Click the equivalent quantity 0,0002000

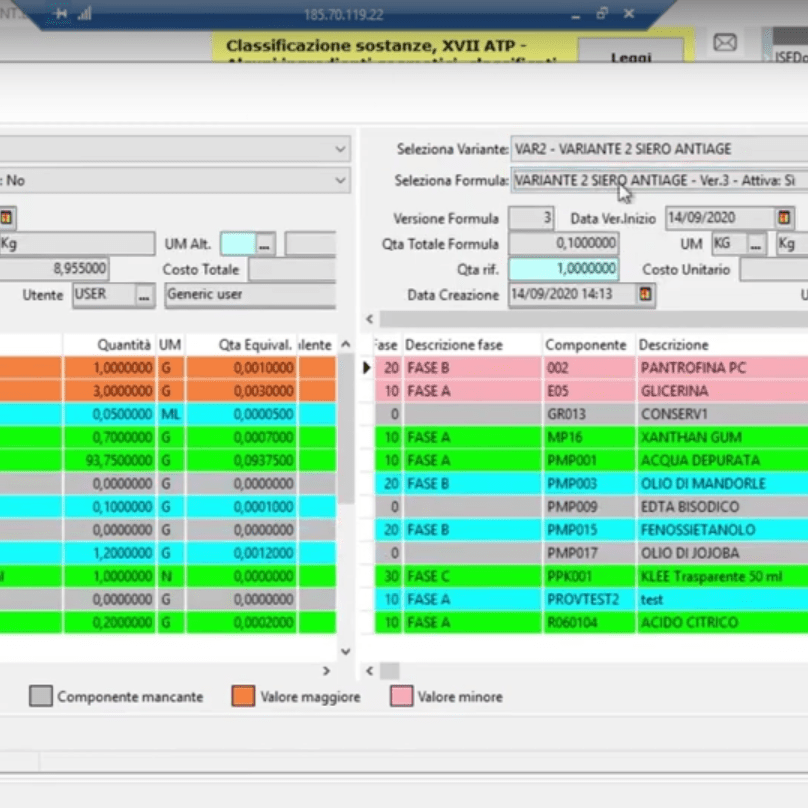[x=241, y=622]
